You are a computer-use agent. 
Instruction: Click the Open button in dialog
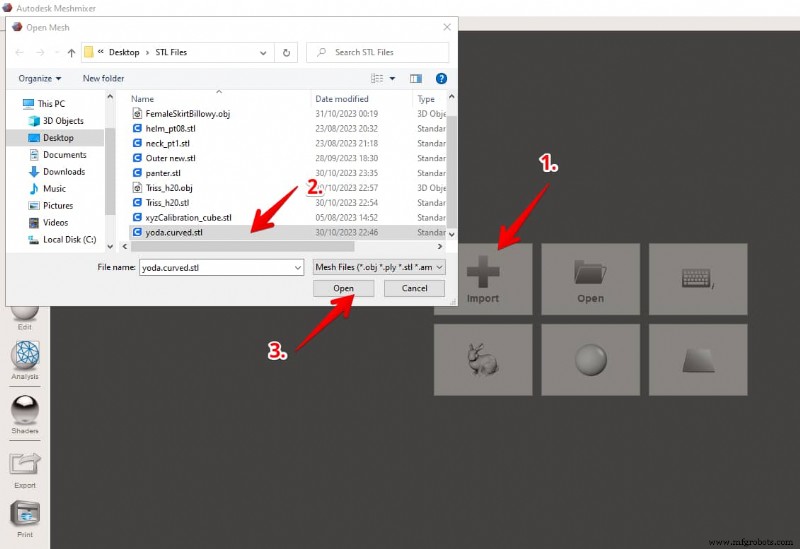(343, 288)
